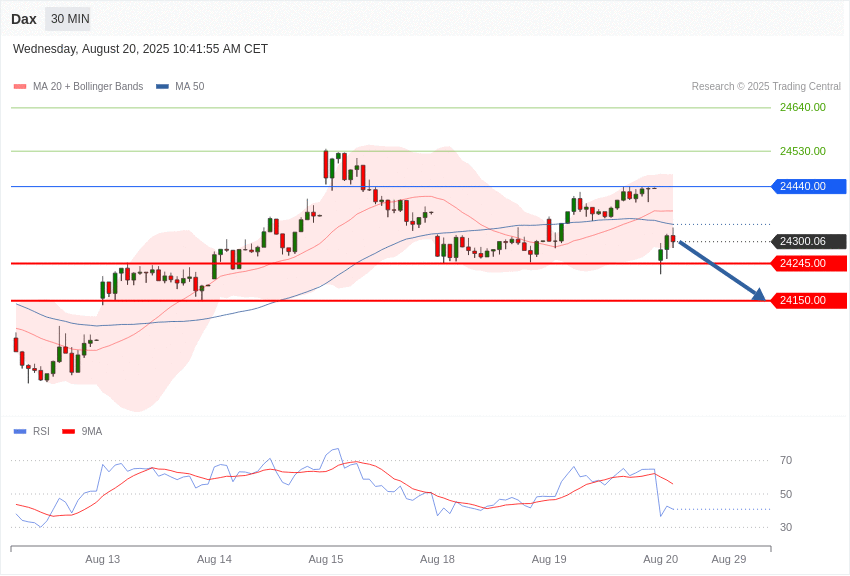Click the green 24530.00 resistance label
The height and width of the screenshot is (576, 850).
point(803,151)
